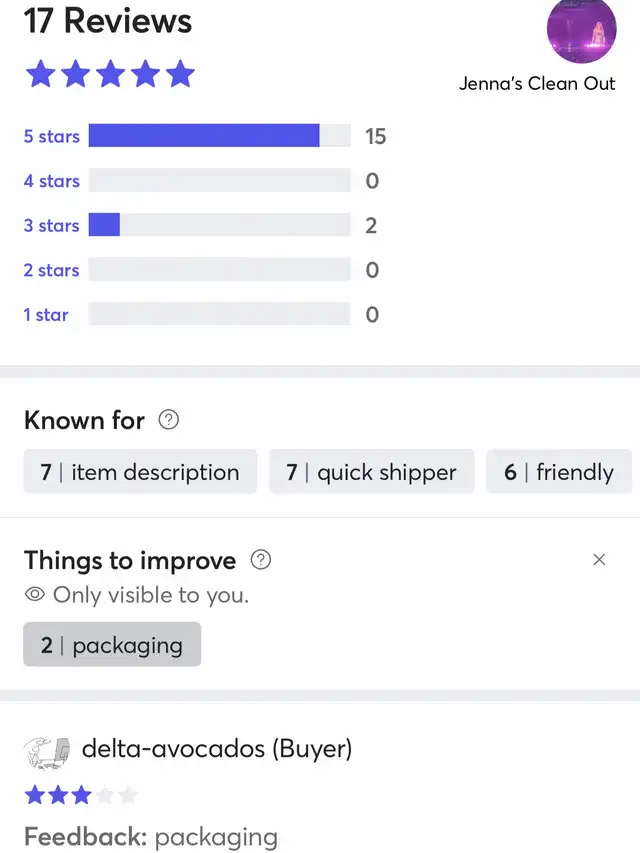Select the packaging improvement tag
Viewport: 640px width, 853px height.
point(112,645)
